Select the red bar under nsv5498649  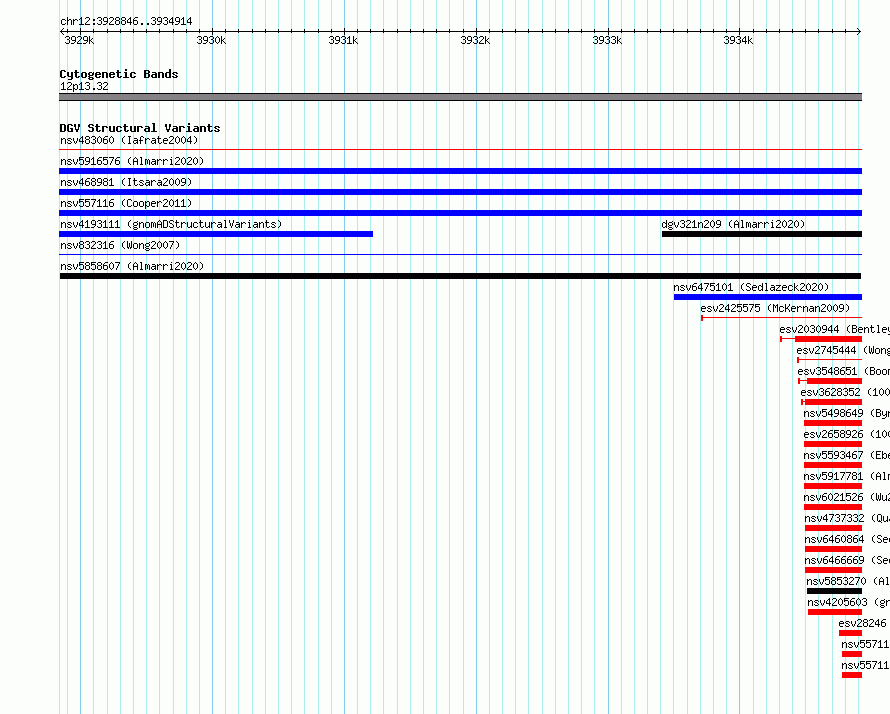click(x=833, y=423)
